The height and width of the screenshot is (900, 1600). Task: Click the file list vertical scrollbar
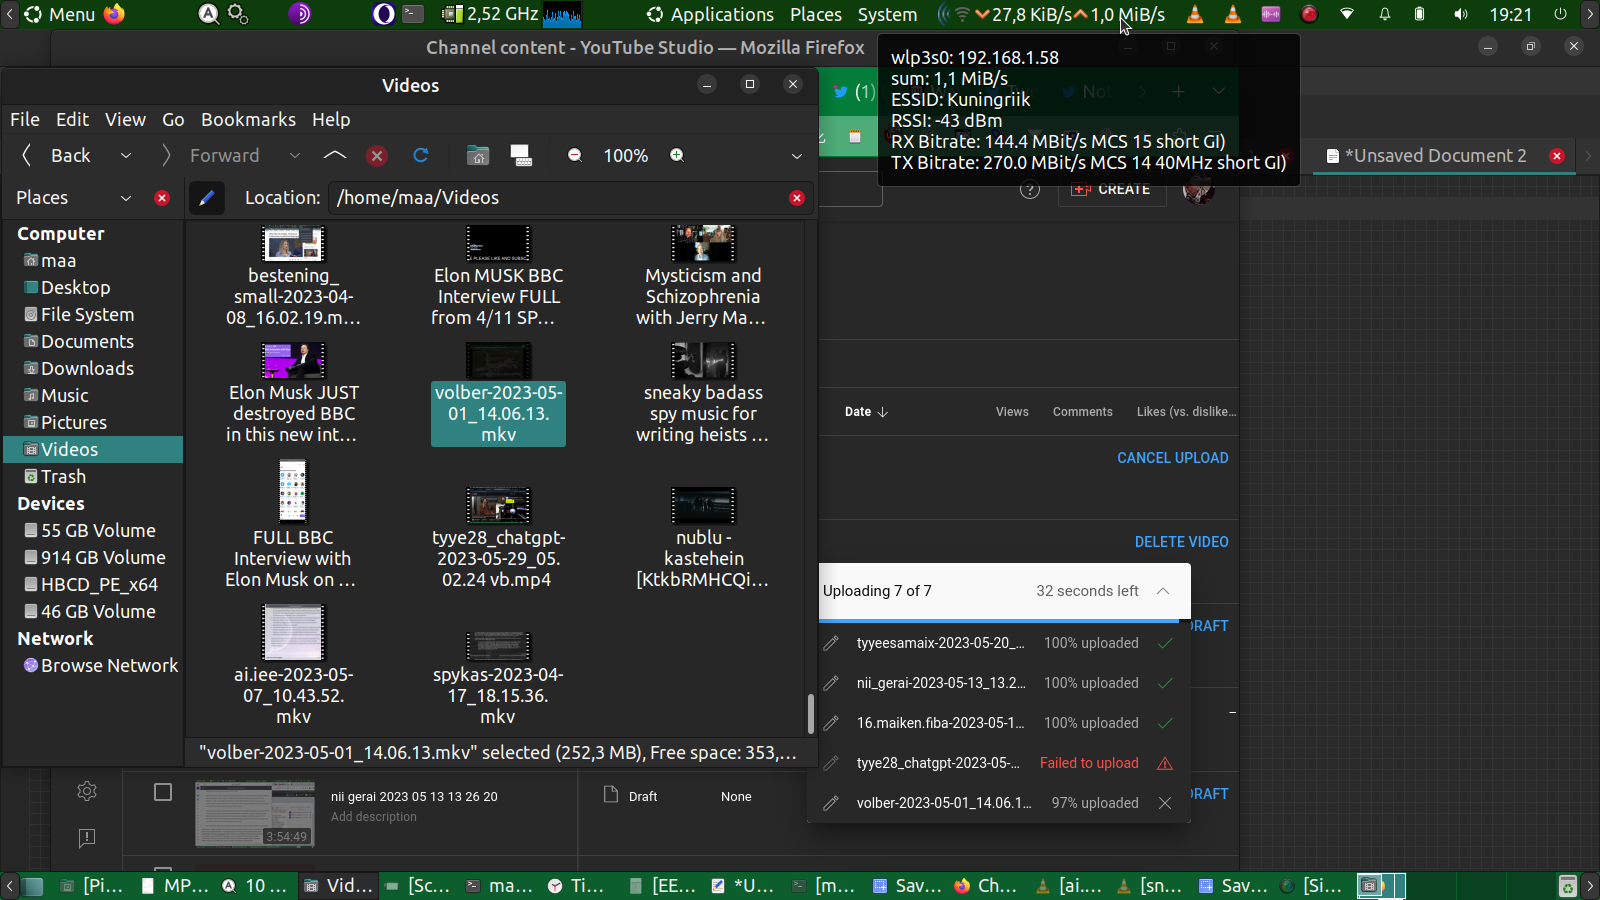pyautogui.click(x=810, y=713)
